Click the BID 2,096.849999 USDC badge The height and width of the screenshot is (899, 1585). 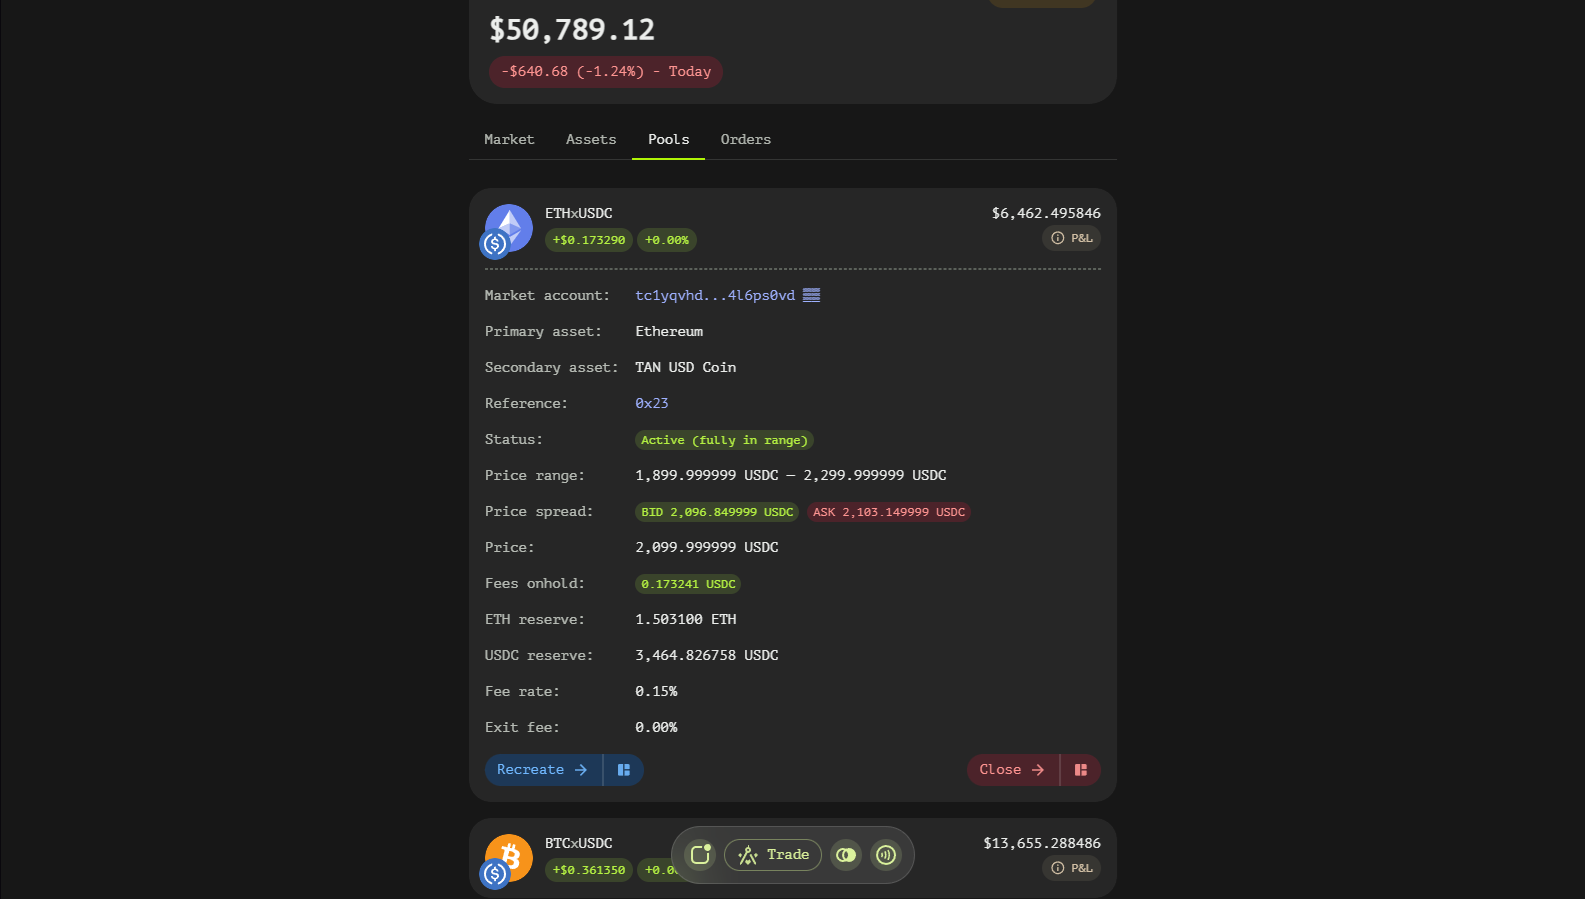(716, 512)
